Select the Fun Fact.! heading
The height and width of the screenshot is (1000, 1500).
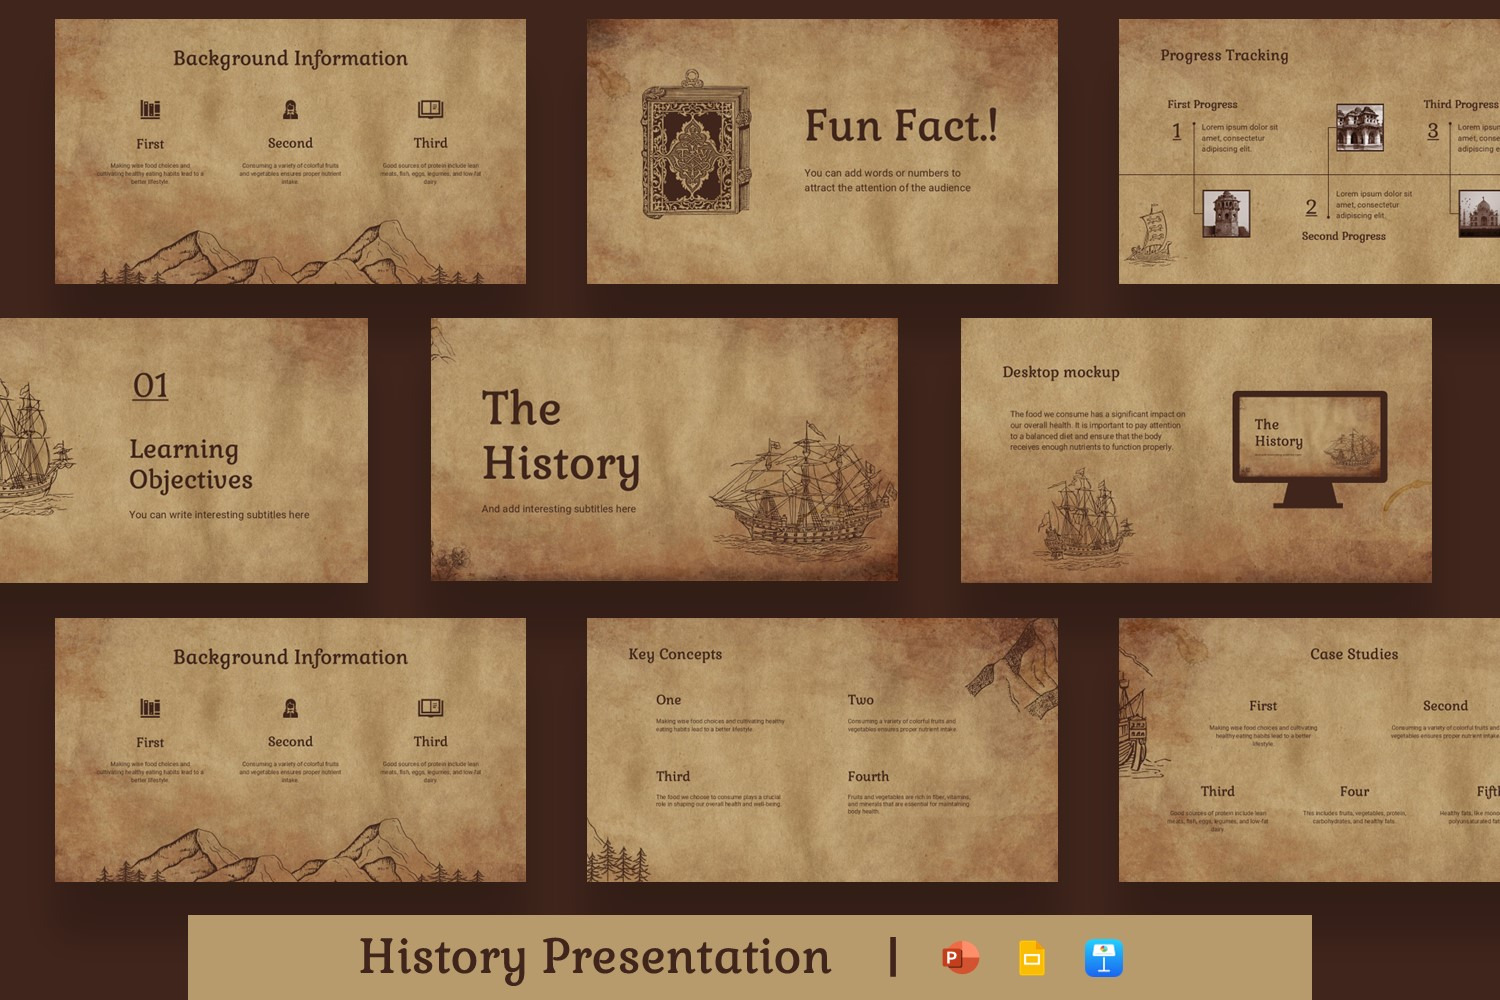tap(900, 127)
